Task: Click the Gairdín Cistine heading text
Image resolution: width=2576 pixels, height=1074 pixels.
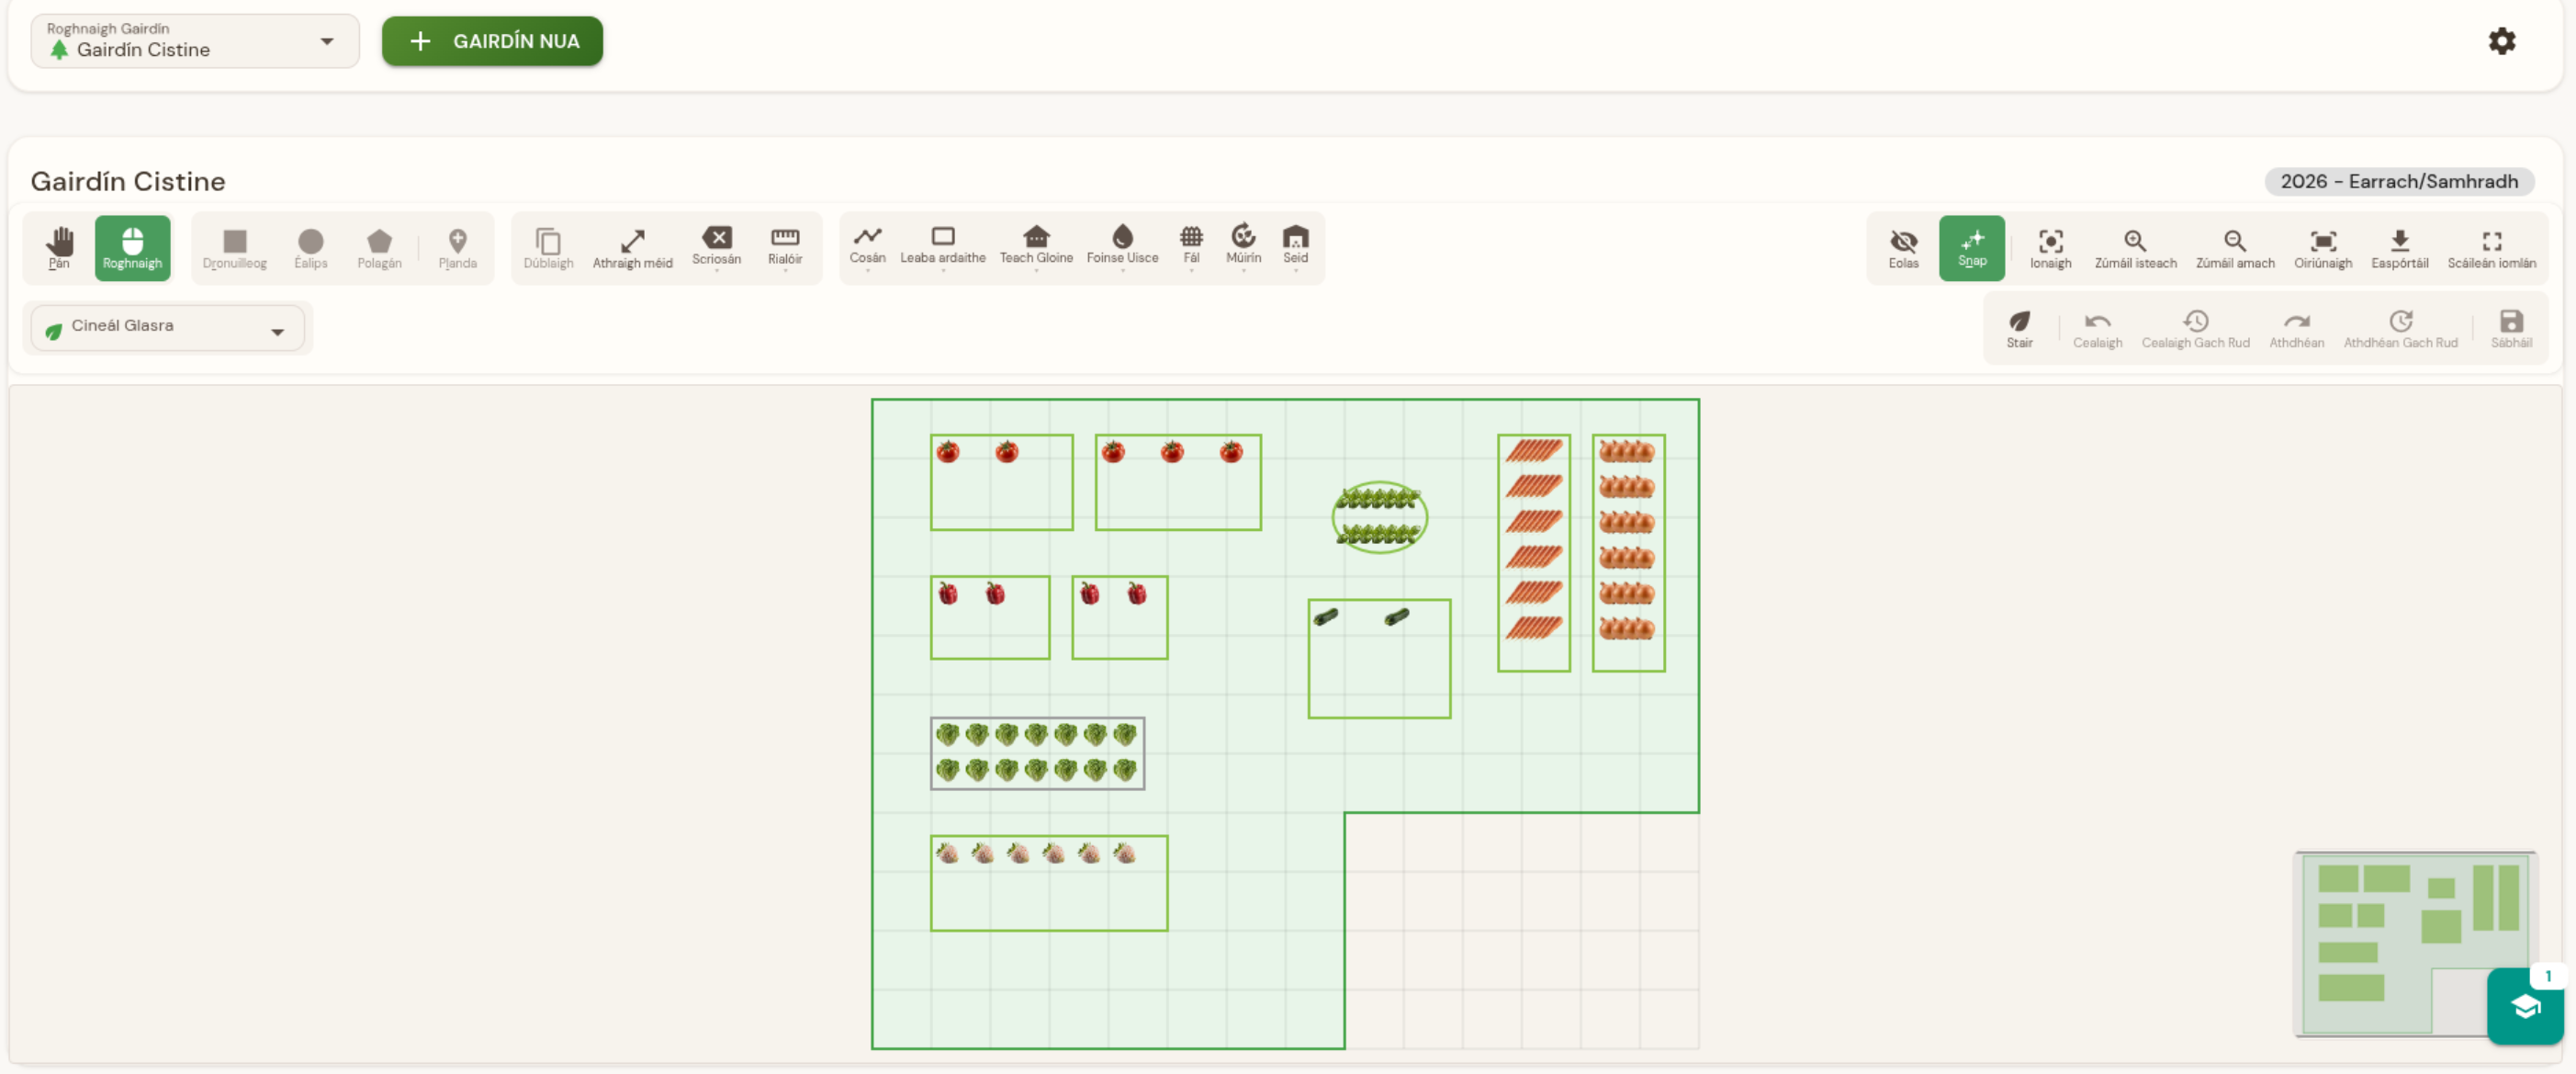Action: pyautogui.click(x=128, y=181)
